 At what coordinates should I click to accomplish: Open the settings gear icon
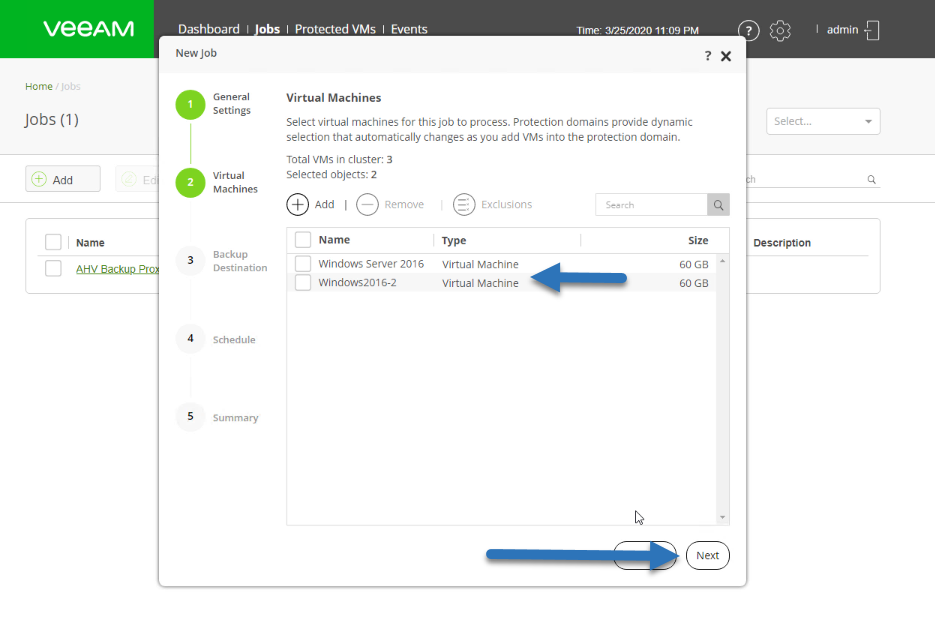[x=780, y=30]
